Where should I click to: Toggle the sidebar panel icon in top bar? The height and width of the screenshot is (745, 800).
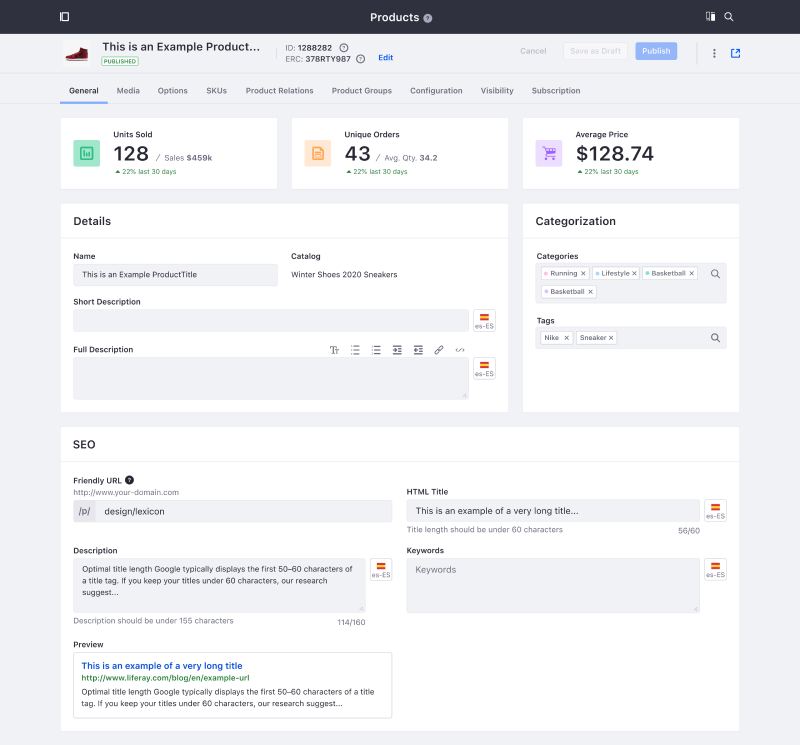(64, 17)
